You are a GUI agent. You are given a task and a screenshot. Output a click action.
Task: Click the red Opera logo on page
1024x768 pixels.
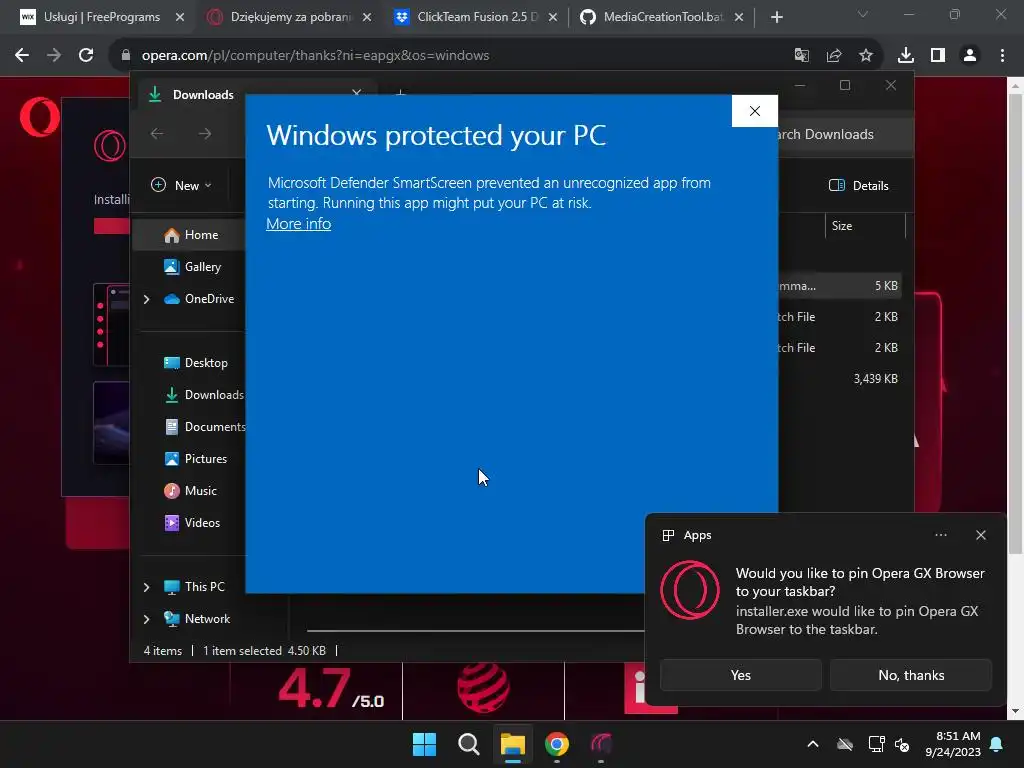[39, 118]
